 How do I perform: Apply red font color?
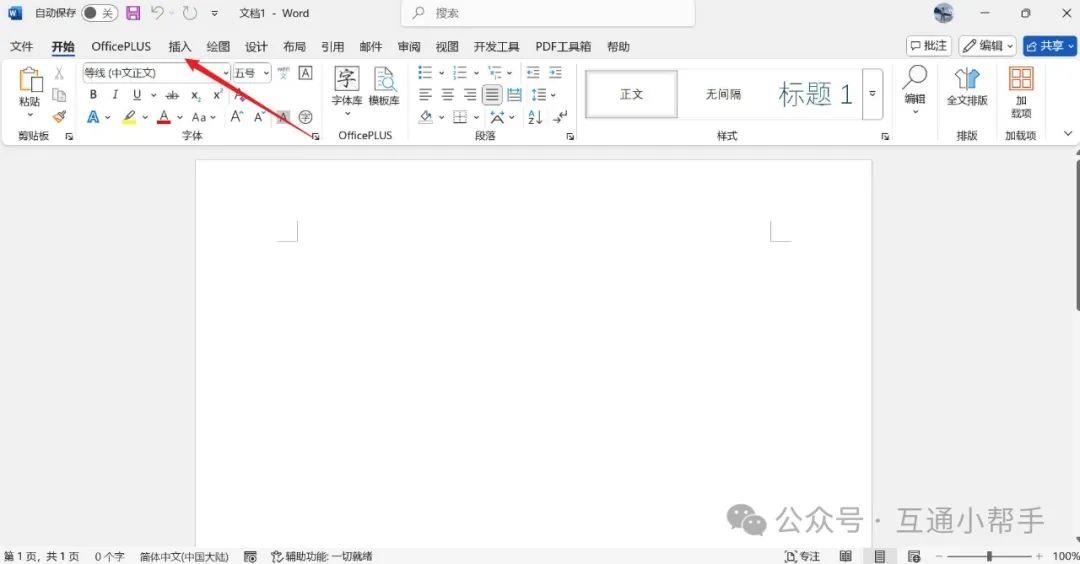click(x=164, y=117)
